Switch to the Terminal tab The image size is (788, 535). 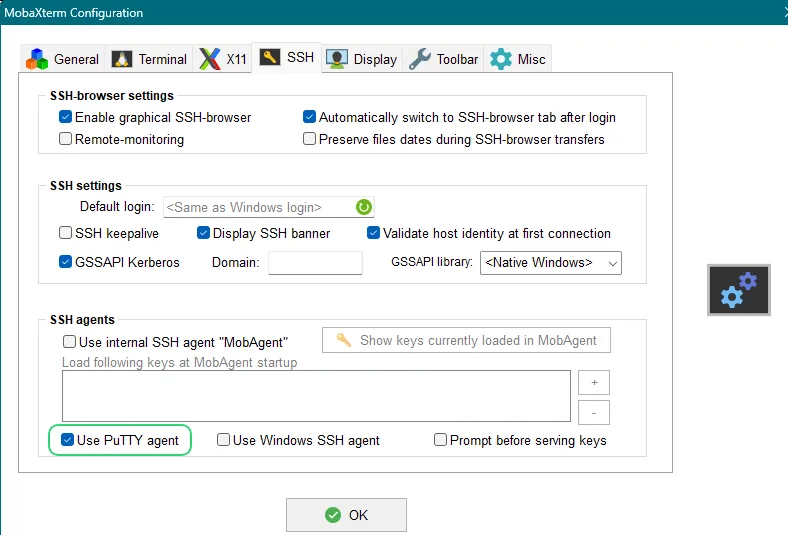tap(150, 59)
